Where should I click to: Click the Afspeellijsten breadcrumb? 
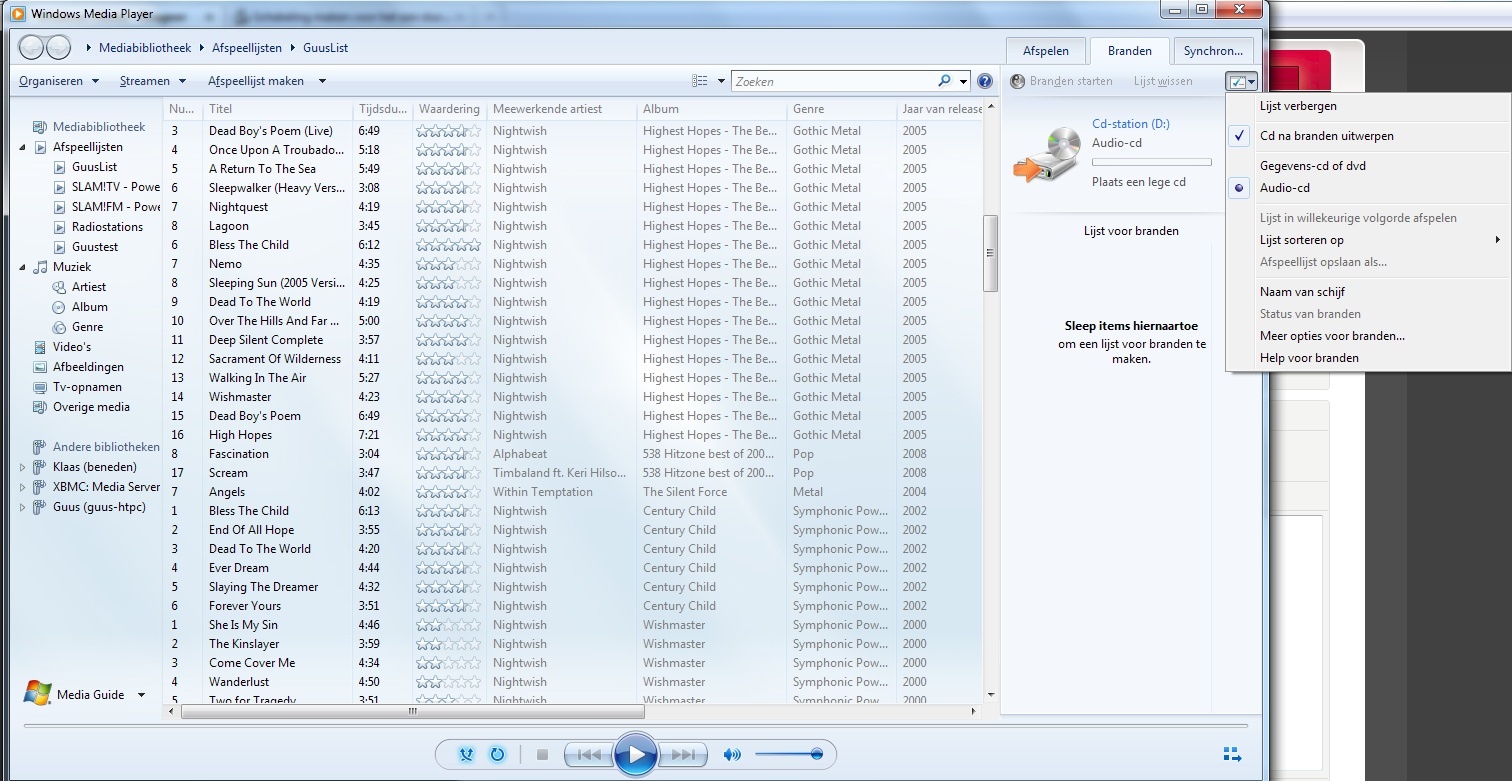click(x=248, y=48)
